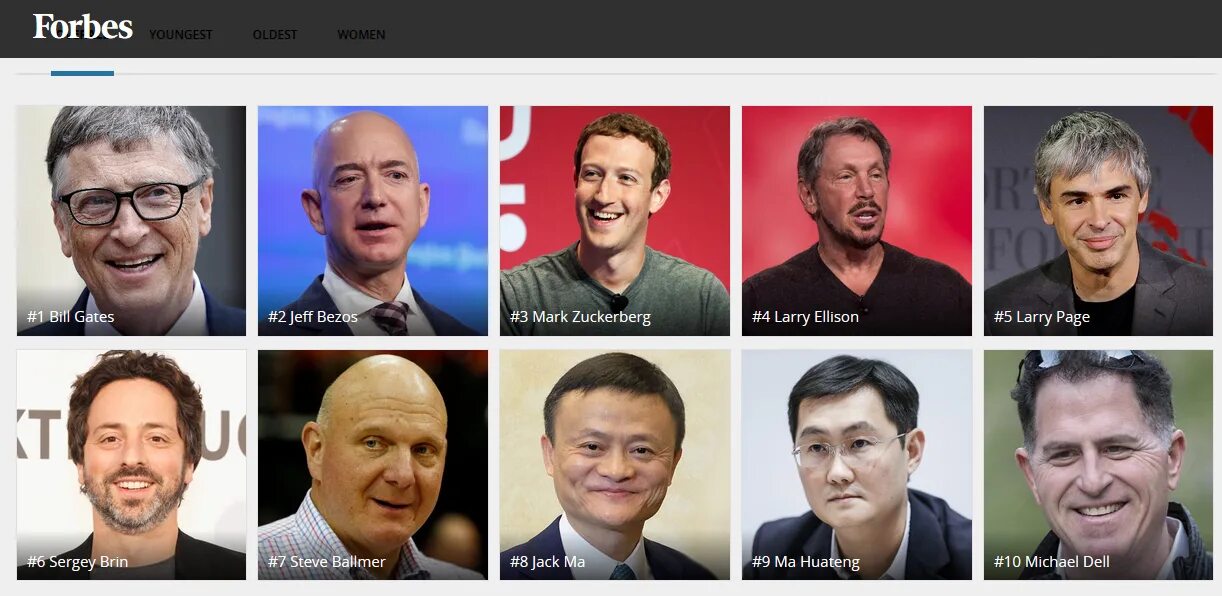The width and height of the screenshot is (1222, 596).
Task: Open the #4 Larry Ellison profile card
Action: tap(857, 221)
